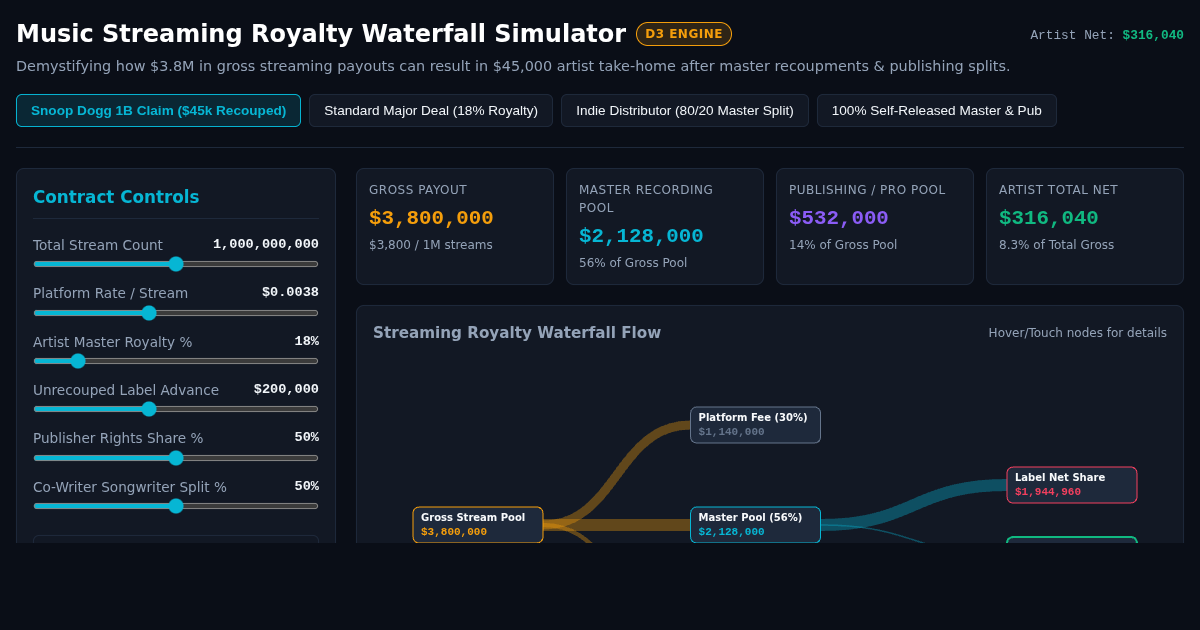
Task: Move Publisher Rights Share % slider
Action: [176, 458]
